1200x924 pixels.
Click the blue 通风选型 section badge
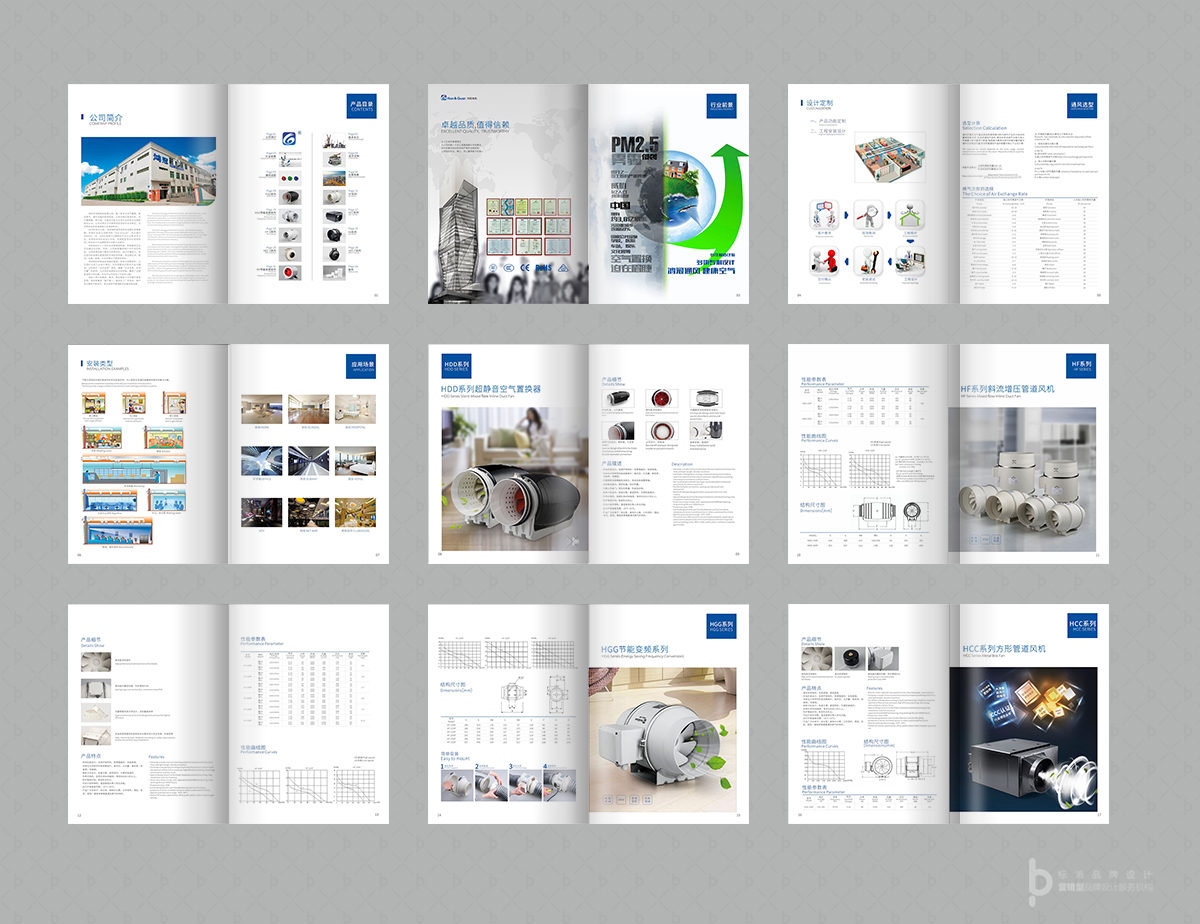(x=1082, y=105)
